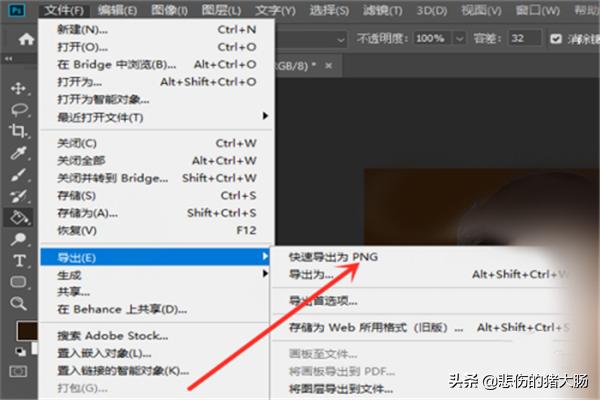Open the 图像(I) menu
600x400 pixels.
point(170,10)
